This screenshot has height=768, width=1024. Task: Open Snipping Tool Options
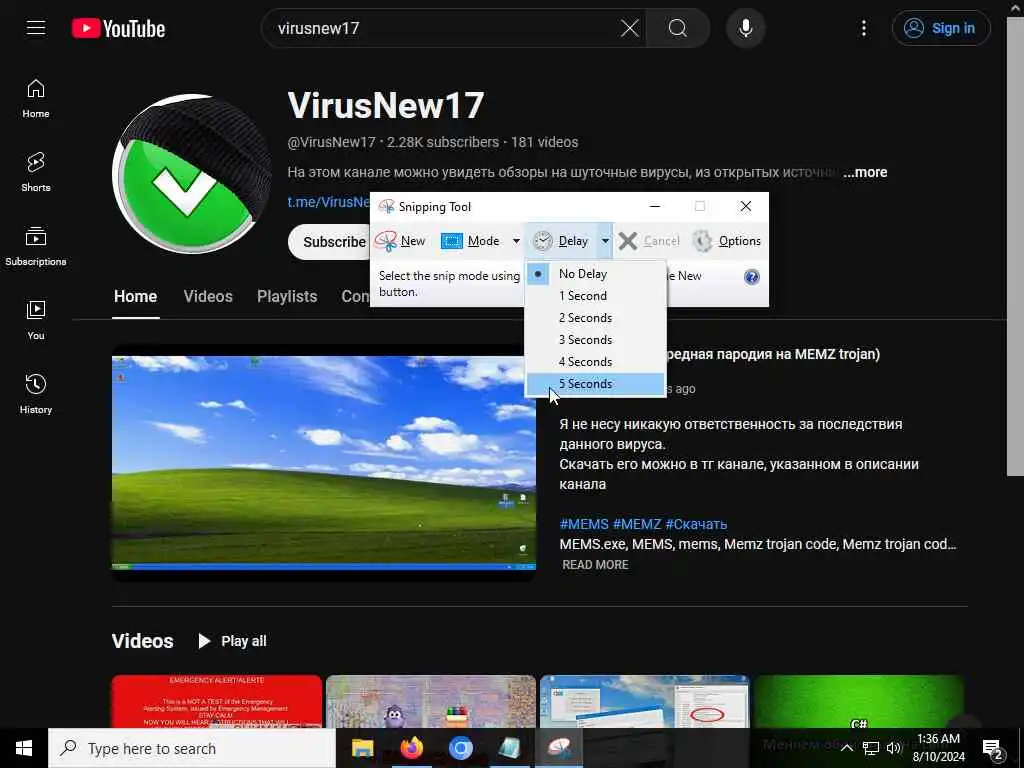tap(726, 241)
